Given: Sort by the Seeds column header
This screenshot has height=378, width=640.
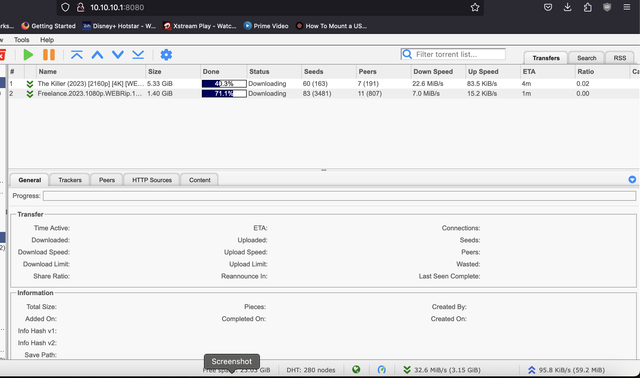Looking at the screenshot, I should [329, 71].
